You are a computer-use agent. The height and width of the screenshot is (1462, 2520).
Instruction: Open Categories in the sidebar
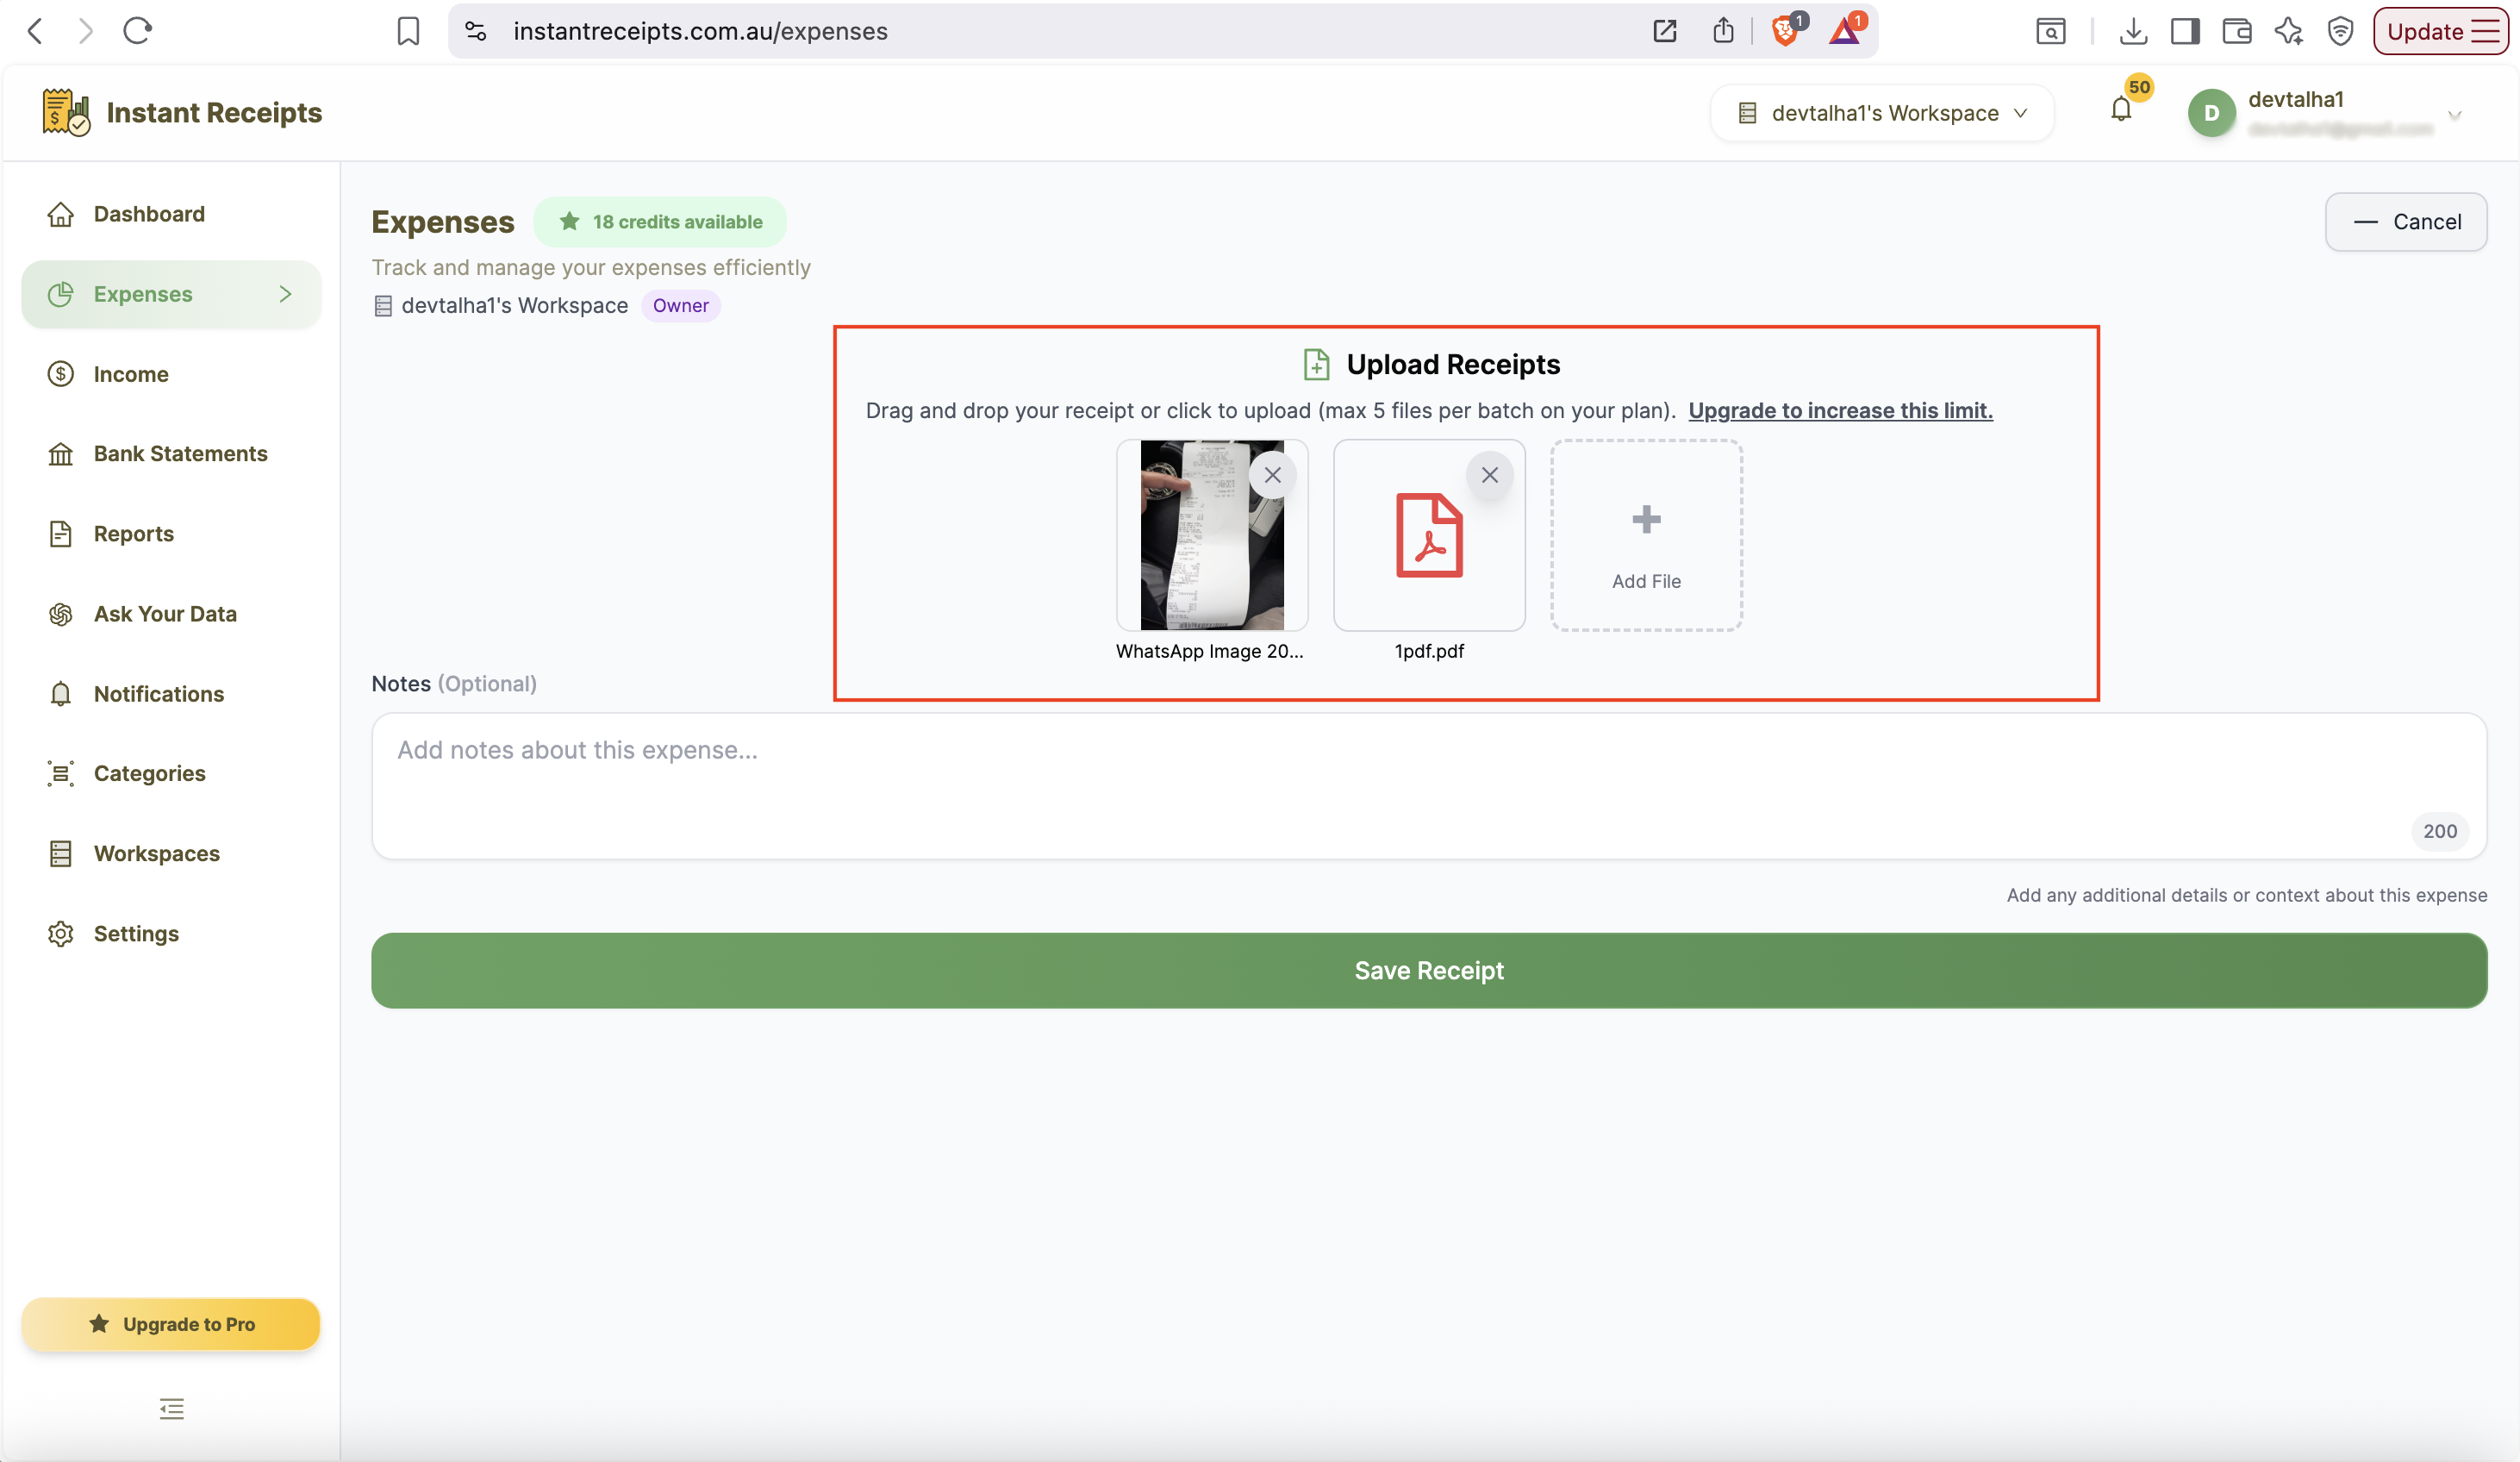click(171, 773)
